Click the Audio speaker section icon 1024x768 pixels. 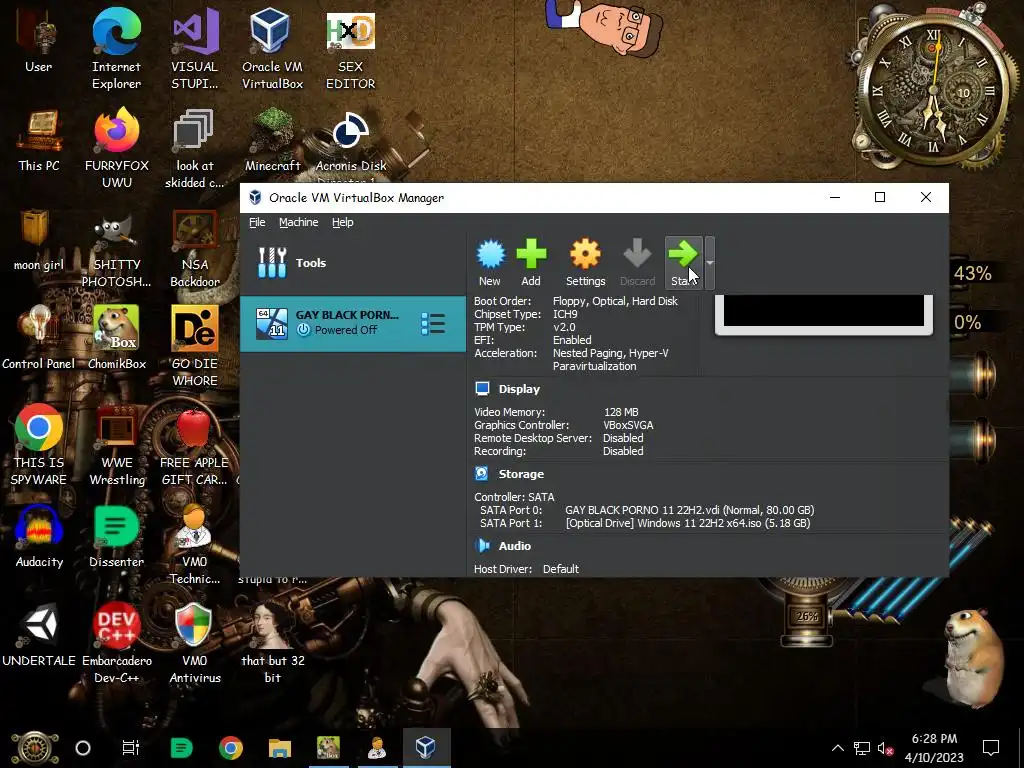483,545
